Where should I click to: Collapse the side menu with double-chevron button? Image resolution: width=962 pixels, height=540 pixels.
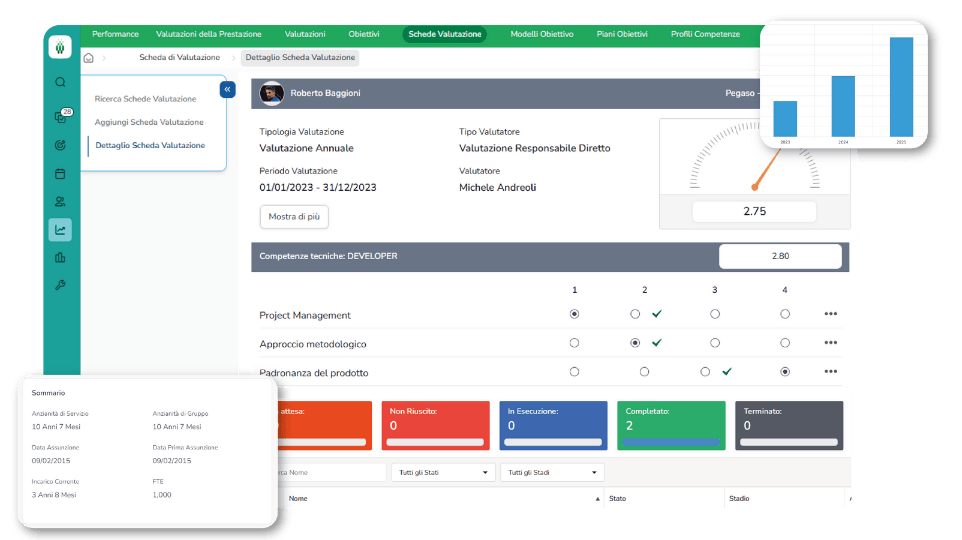227,90
